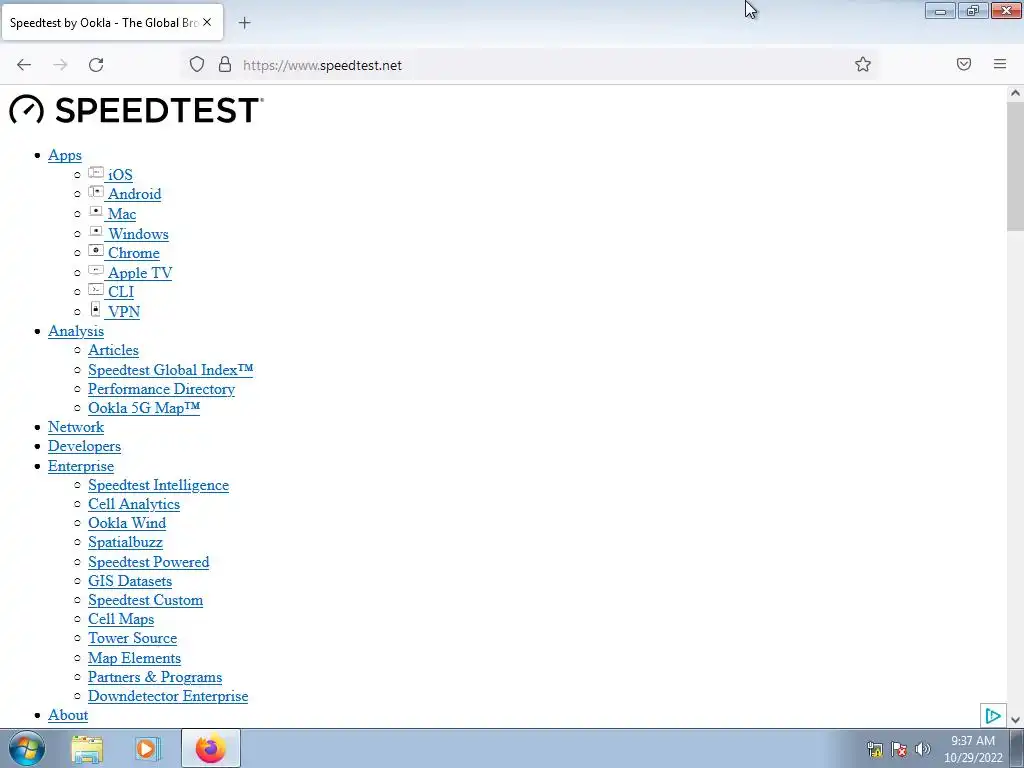Open the Developers link

[x=84, y=446]
